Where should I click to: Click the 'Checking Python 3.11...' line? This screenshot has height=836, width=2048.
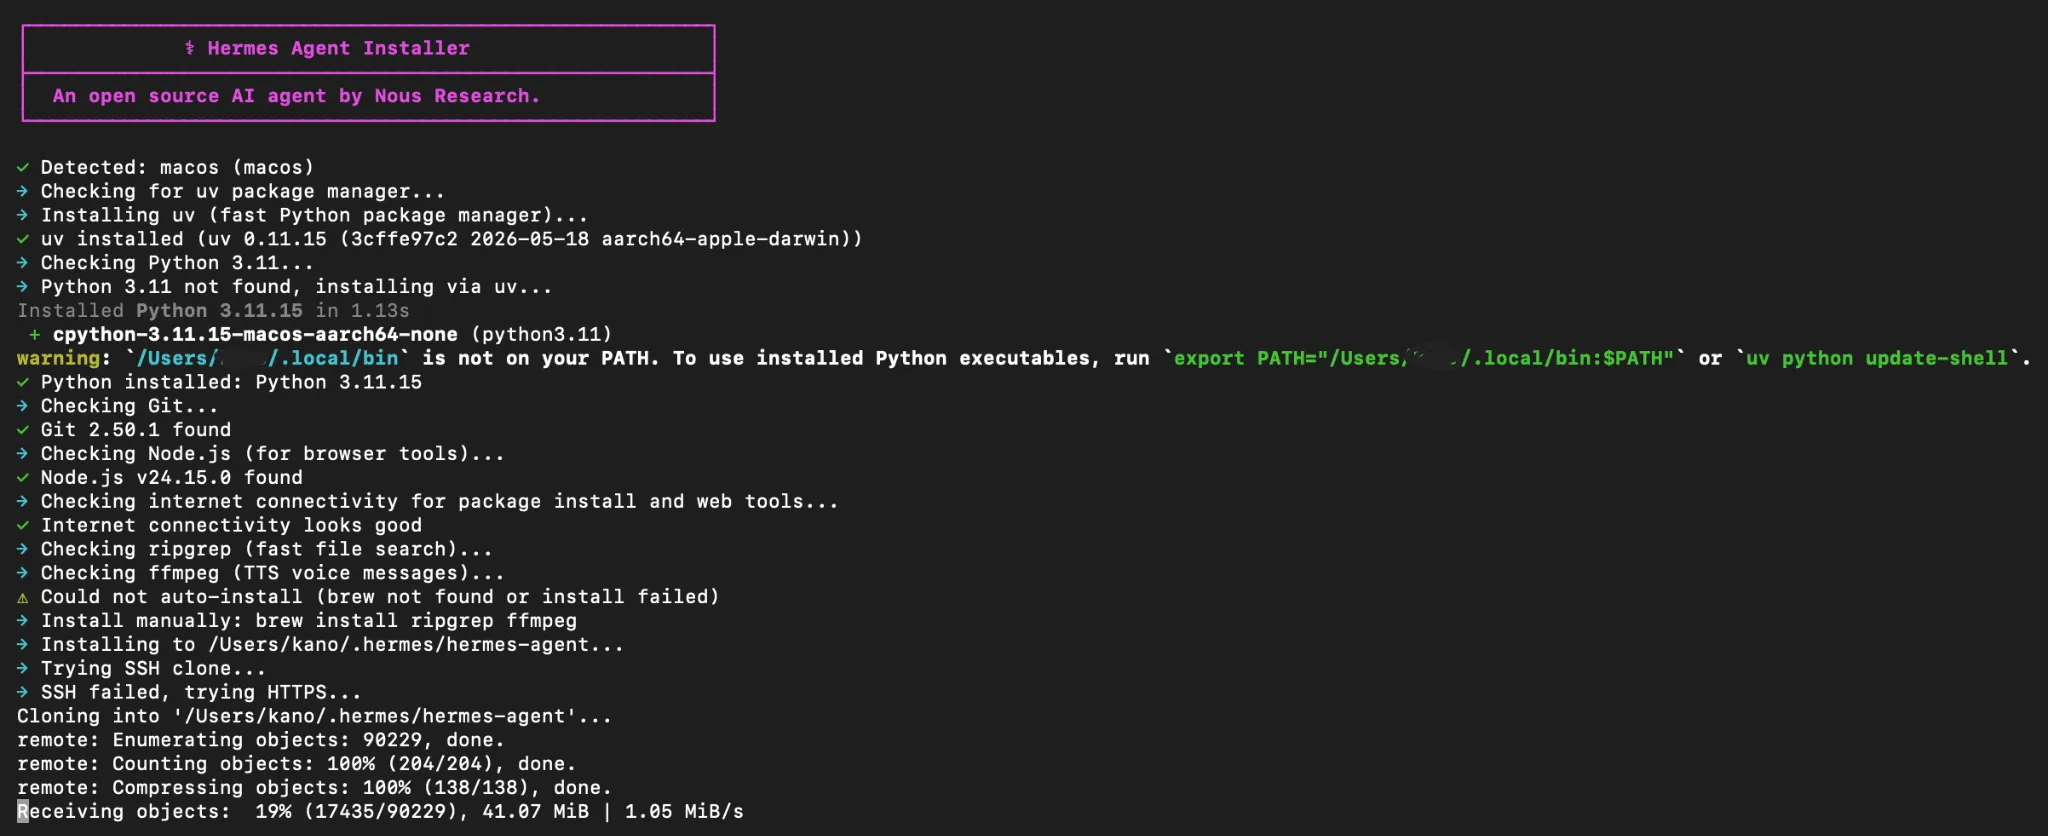click(x=165, y=263)
